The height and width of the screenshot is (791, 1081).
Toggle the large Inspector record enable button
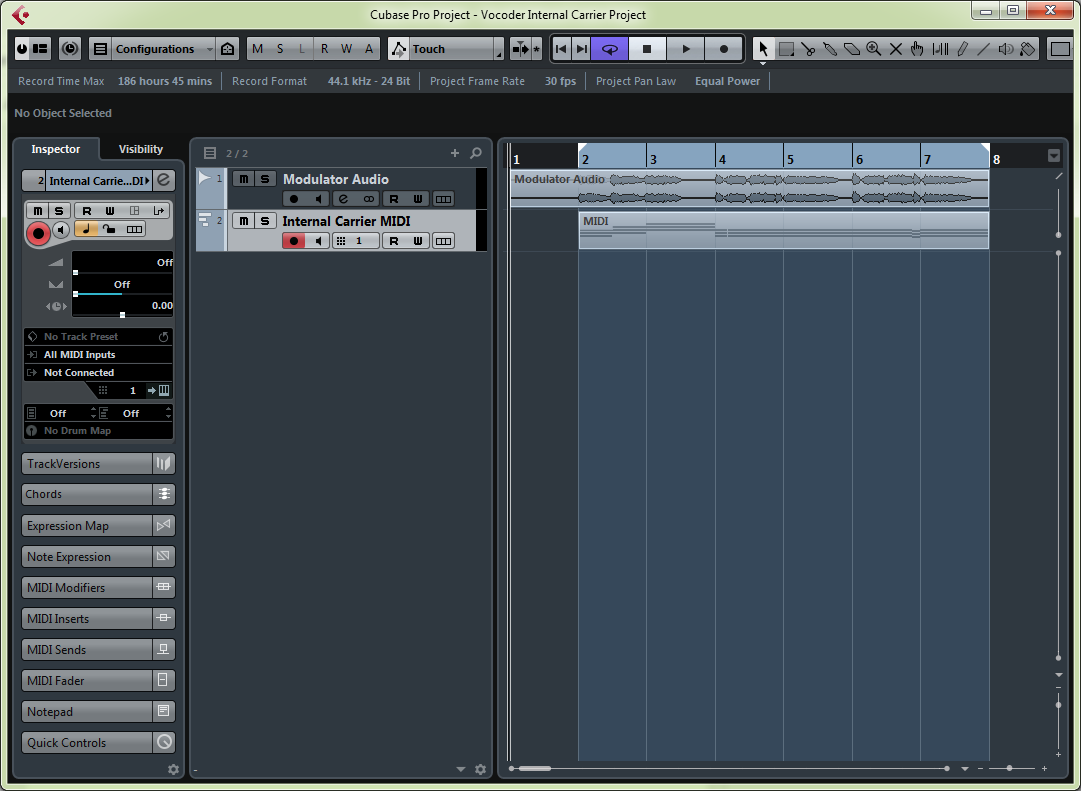point(39,234)
